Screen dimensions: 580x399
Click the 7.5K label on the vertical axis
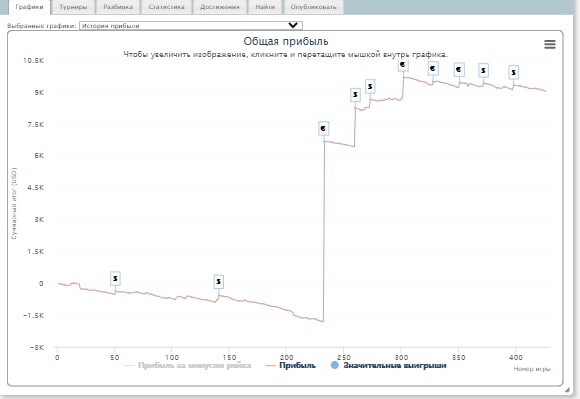[36, 125]
